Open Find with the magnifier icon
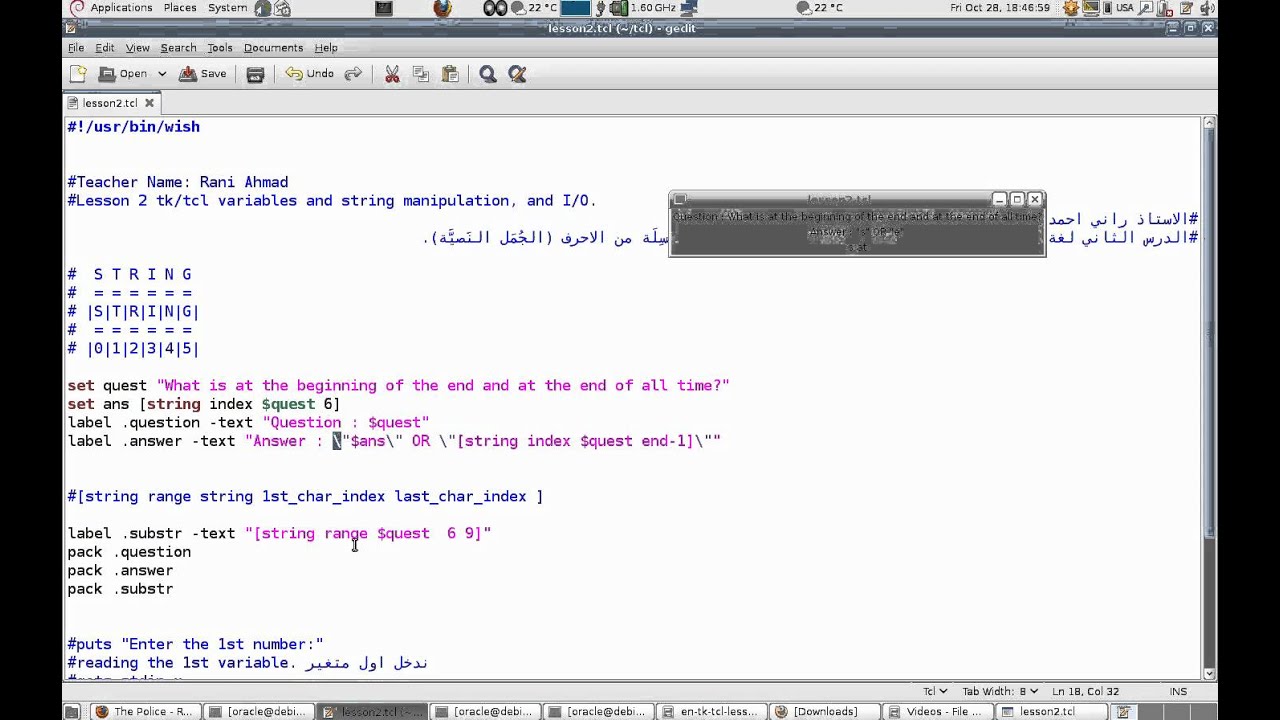The width and height of the screenshot is (1280, 720). point(488,74)
